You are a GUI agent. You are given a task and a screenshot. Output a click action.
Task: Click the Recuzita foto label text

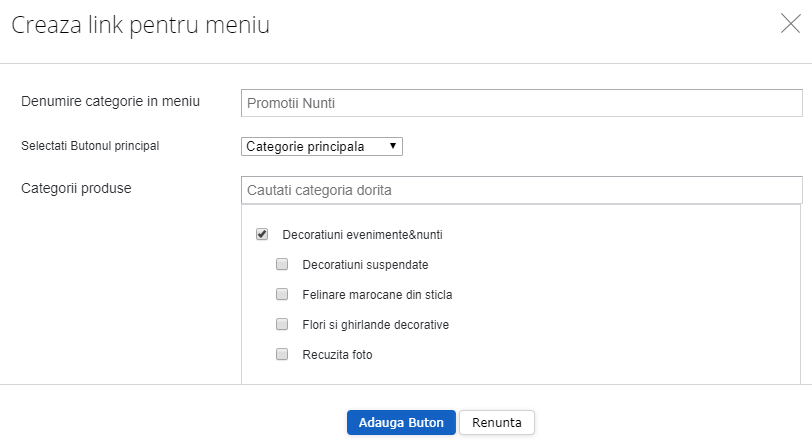click(337, 355)
